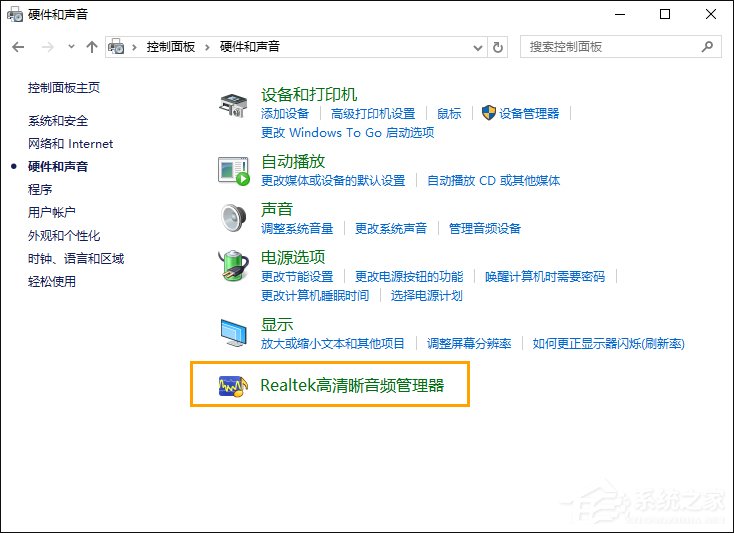Click the Devices and Printers icon
This screenshot has height=533, width=734.
tap(234, 104)
